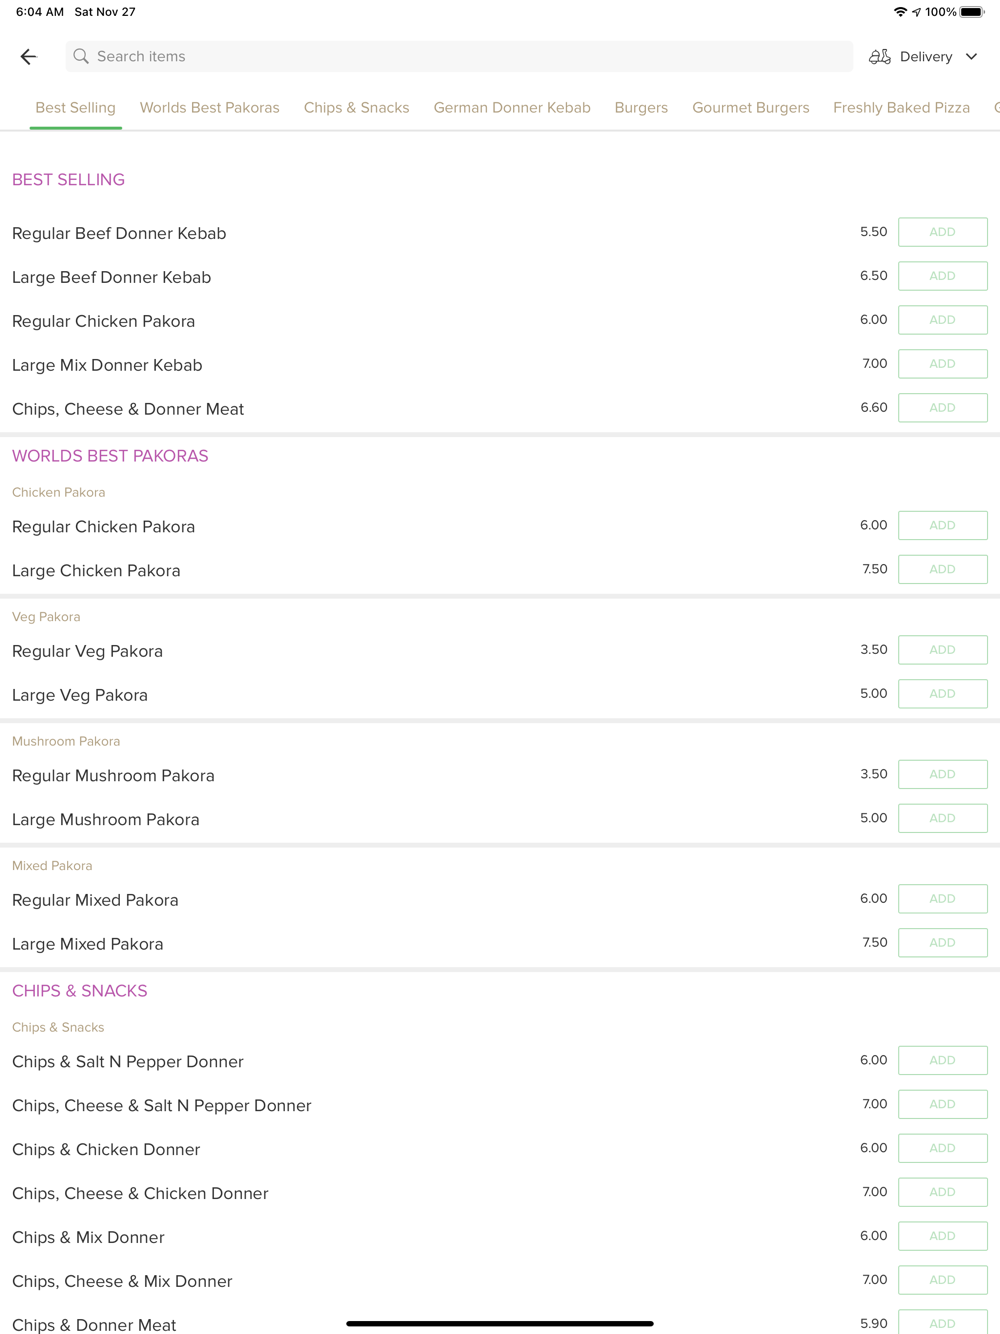Click the Search items field
Screen dimensions: 1000x1334
pos(459,57)
